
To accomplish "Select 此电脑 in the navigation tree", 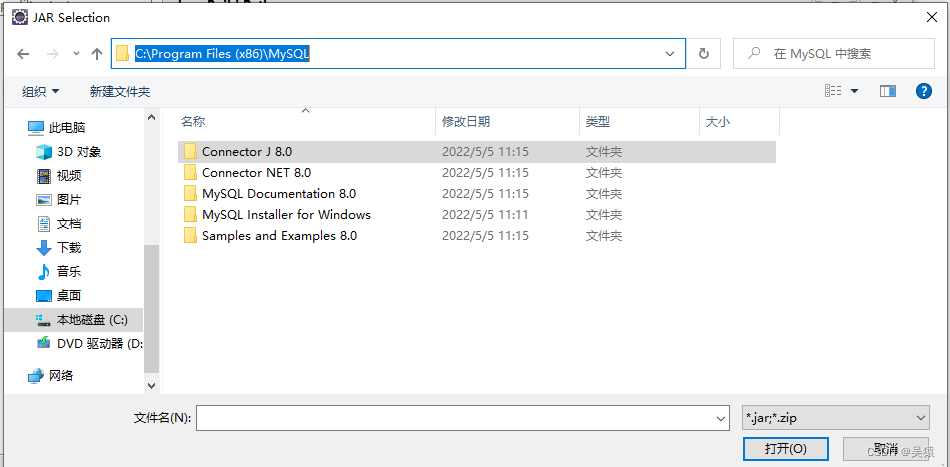I will (x=56, y=128).
